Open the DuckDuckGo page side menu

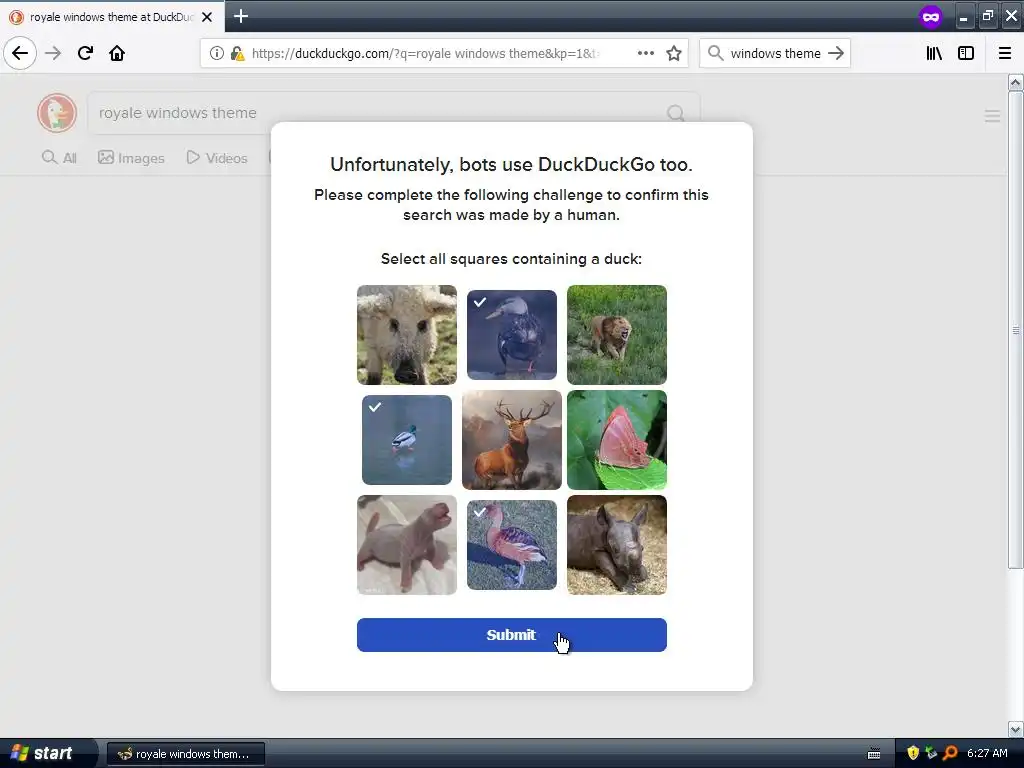(992, 116)
